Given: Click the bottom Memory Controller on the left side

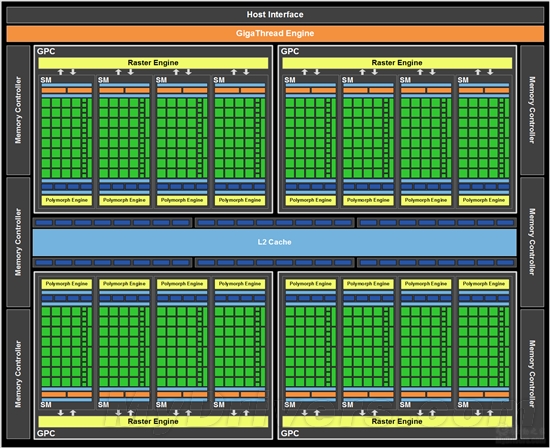Looking at the screenshot, I should point(18,374).
